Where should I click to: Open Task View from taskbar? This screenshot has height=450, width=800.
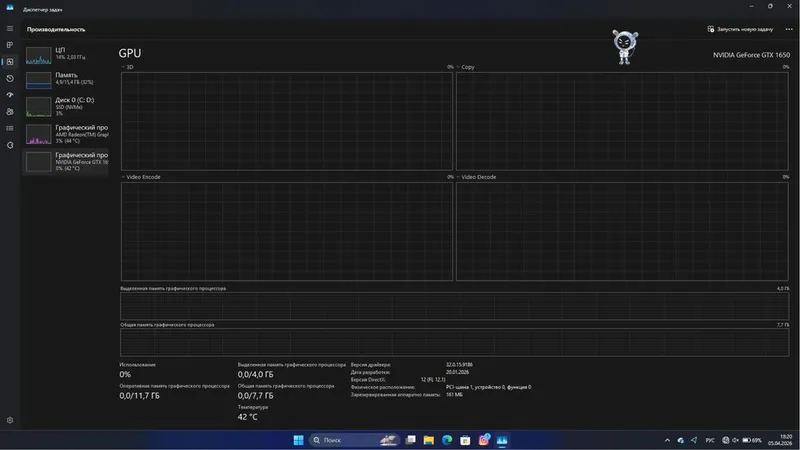point(411,440)
